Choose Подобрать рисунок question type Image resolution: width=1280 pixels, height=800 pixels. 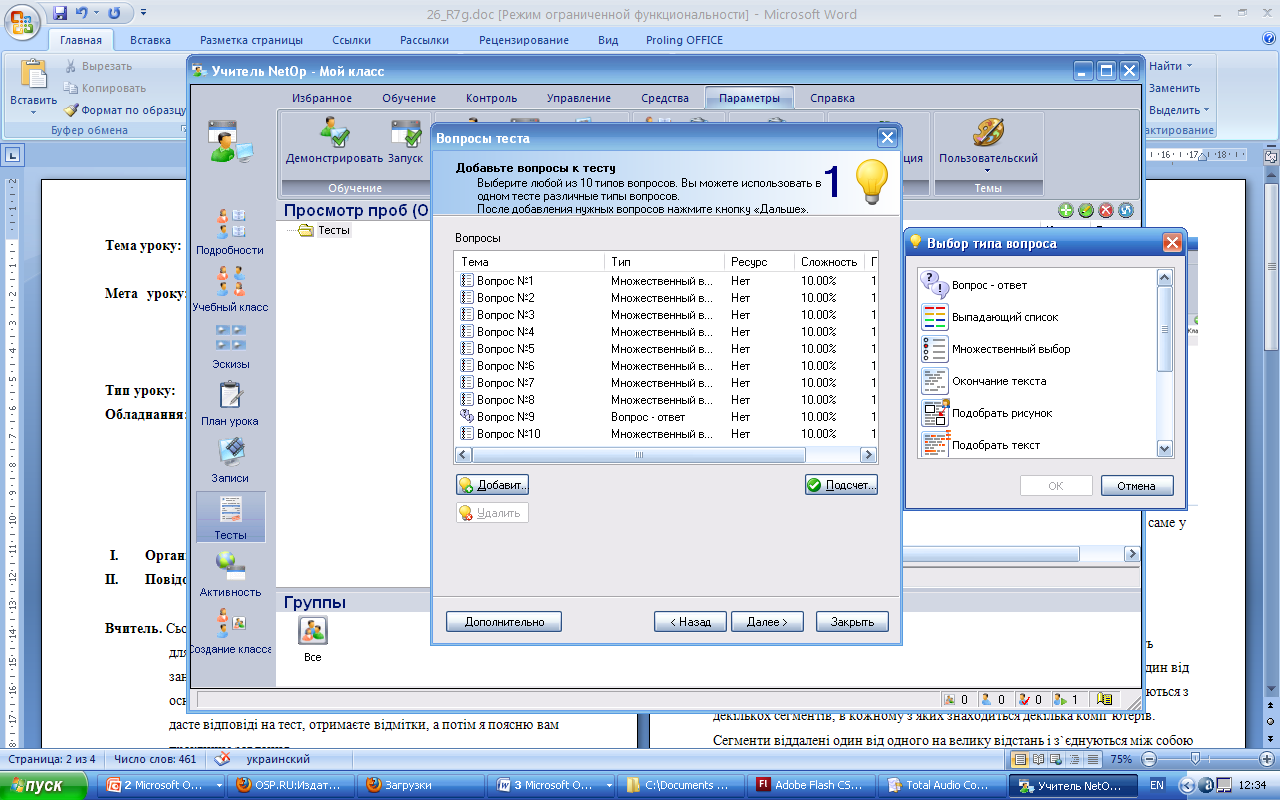click(987, 413)
